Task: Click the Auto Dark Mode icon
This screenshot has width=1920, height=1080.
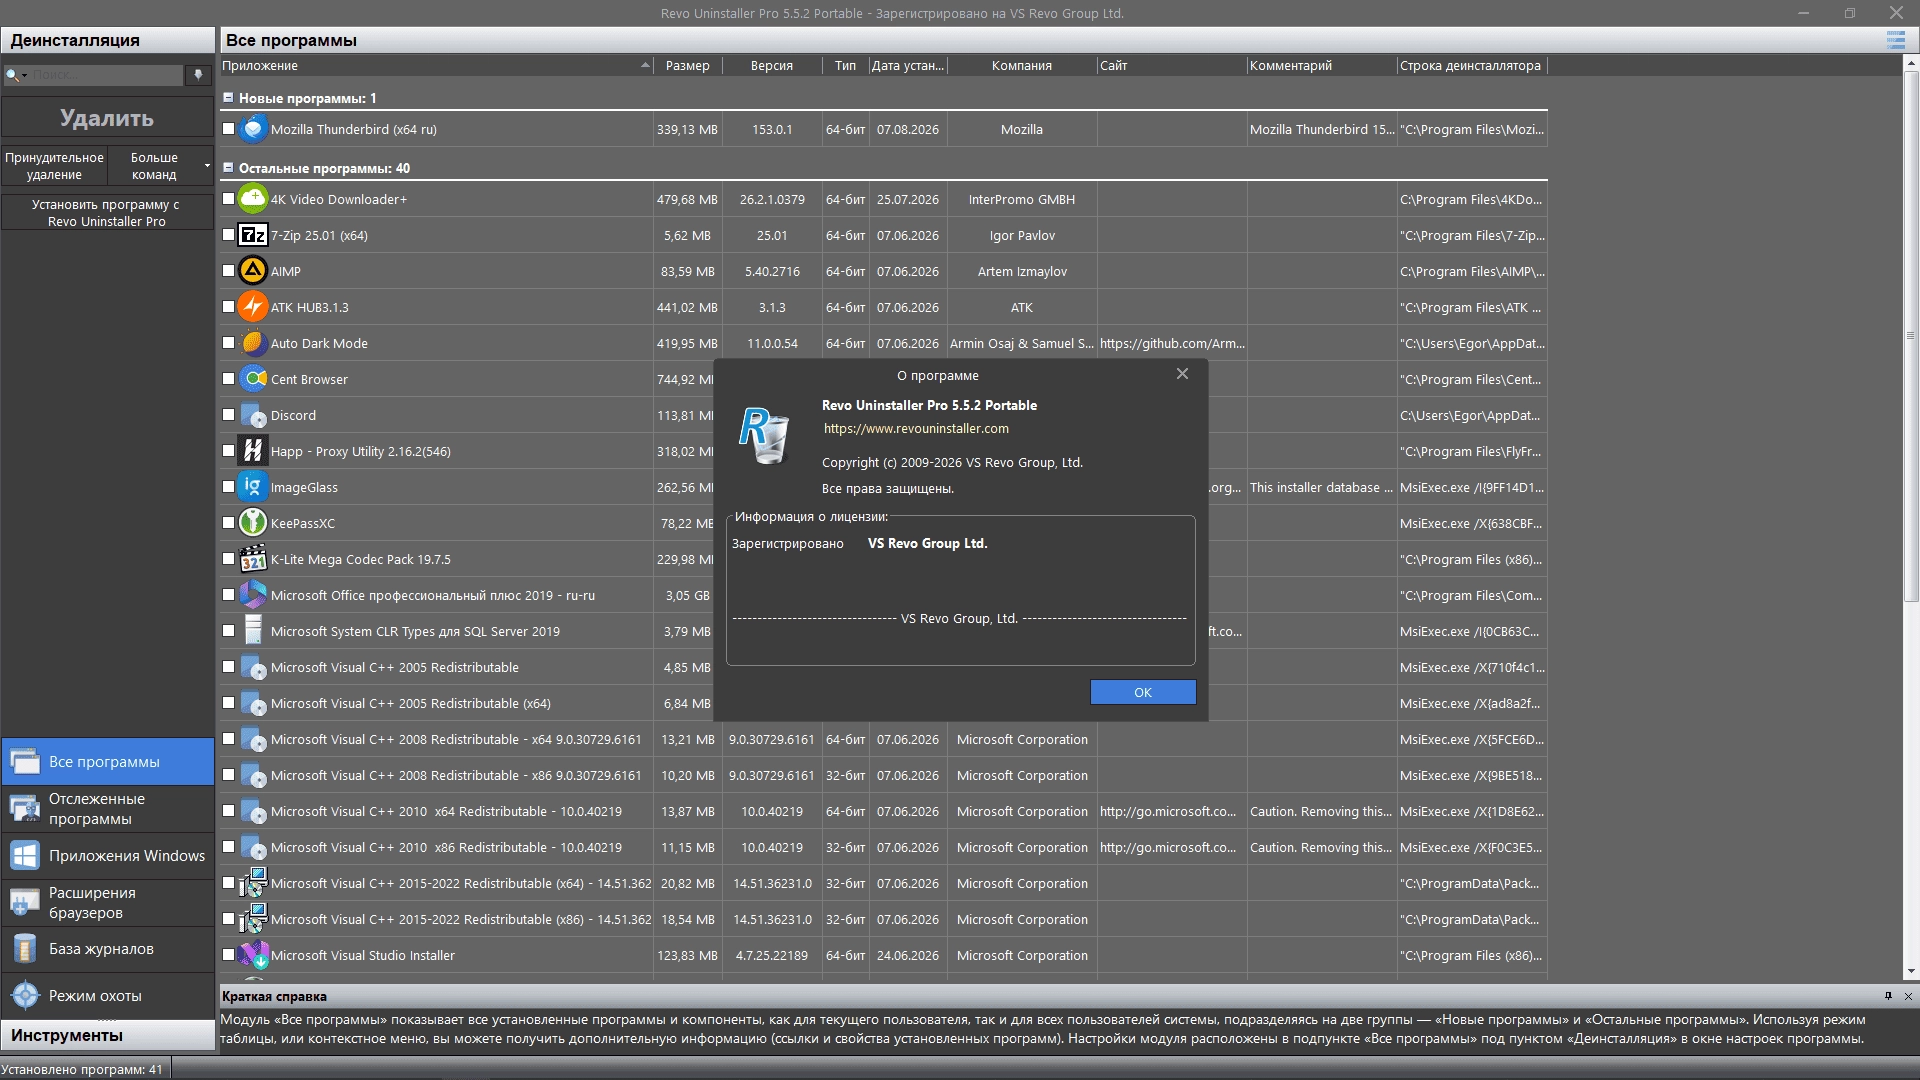Action: [x=253, y=343]
